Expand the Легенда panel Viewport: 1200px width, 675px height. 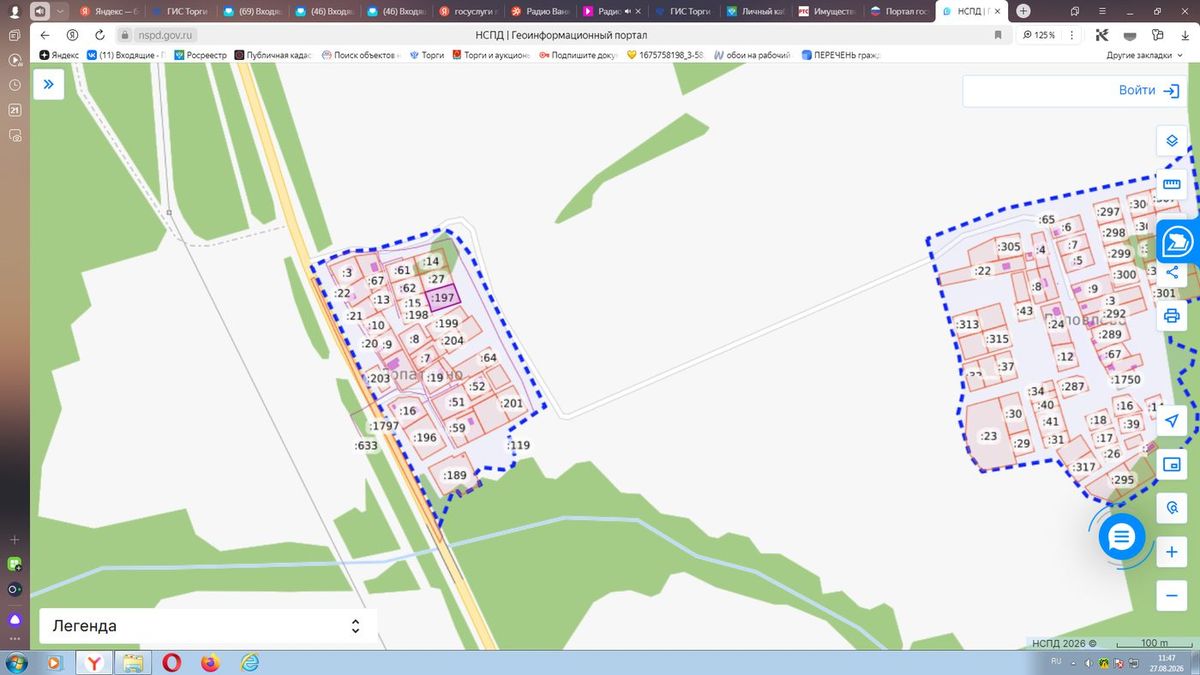click(x=209, y=626)
